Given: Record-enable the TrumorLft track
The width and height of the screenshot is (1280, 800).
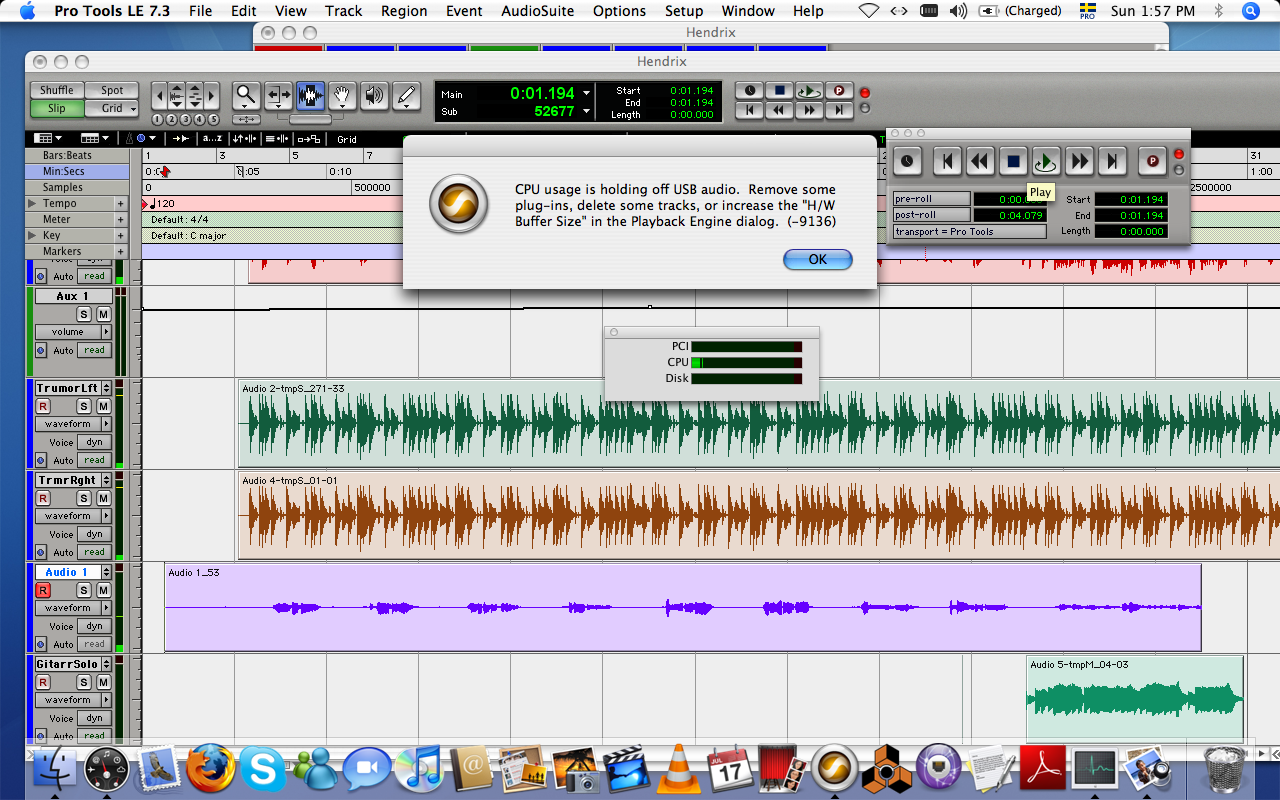Looking at the screenshot, I should [x=43, y=406].
